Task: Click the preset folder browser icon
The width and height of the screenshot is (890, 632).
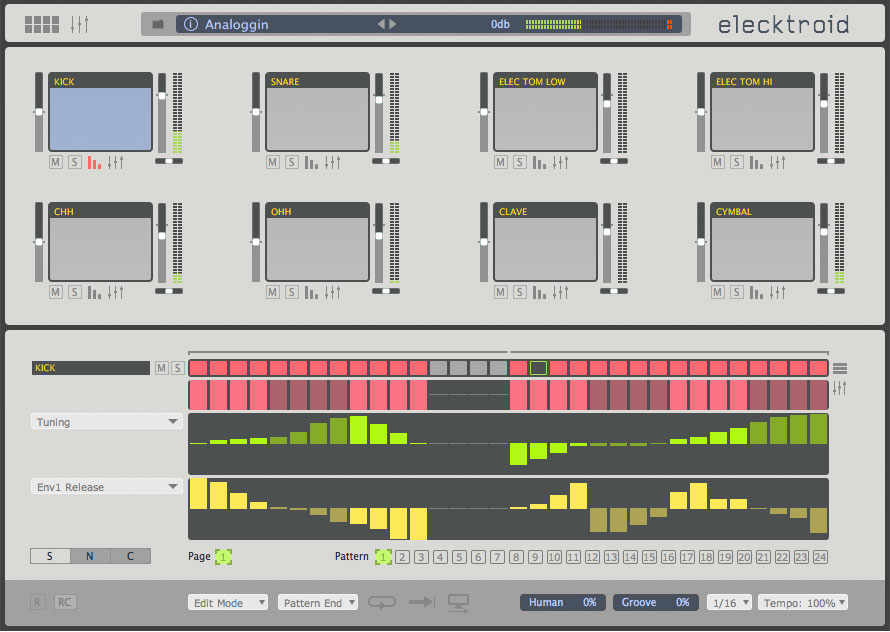Action: click(158, 24)
